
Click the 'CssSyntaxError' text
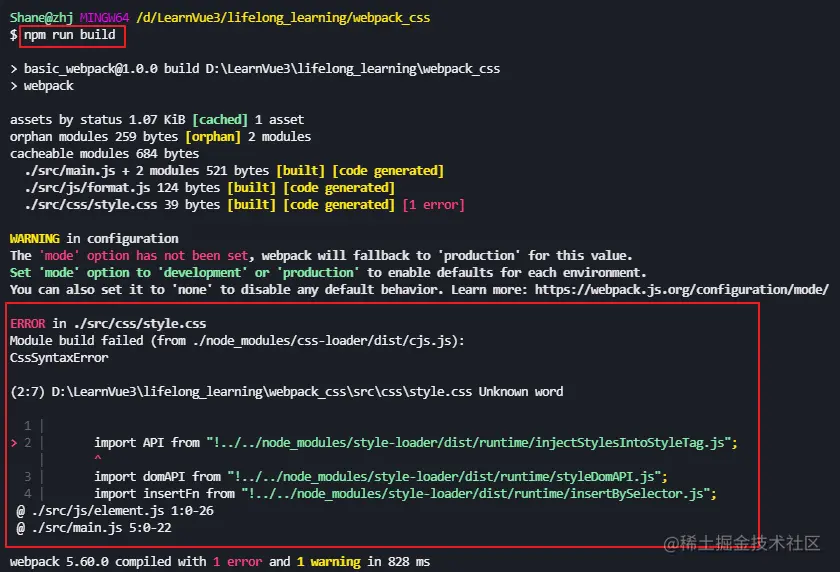pyautogui.click(x=59, y=358)
